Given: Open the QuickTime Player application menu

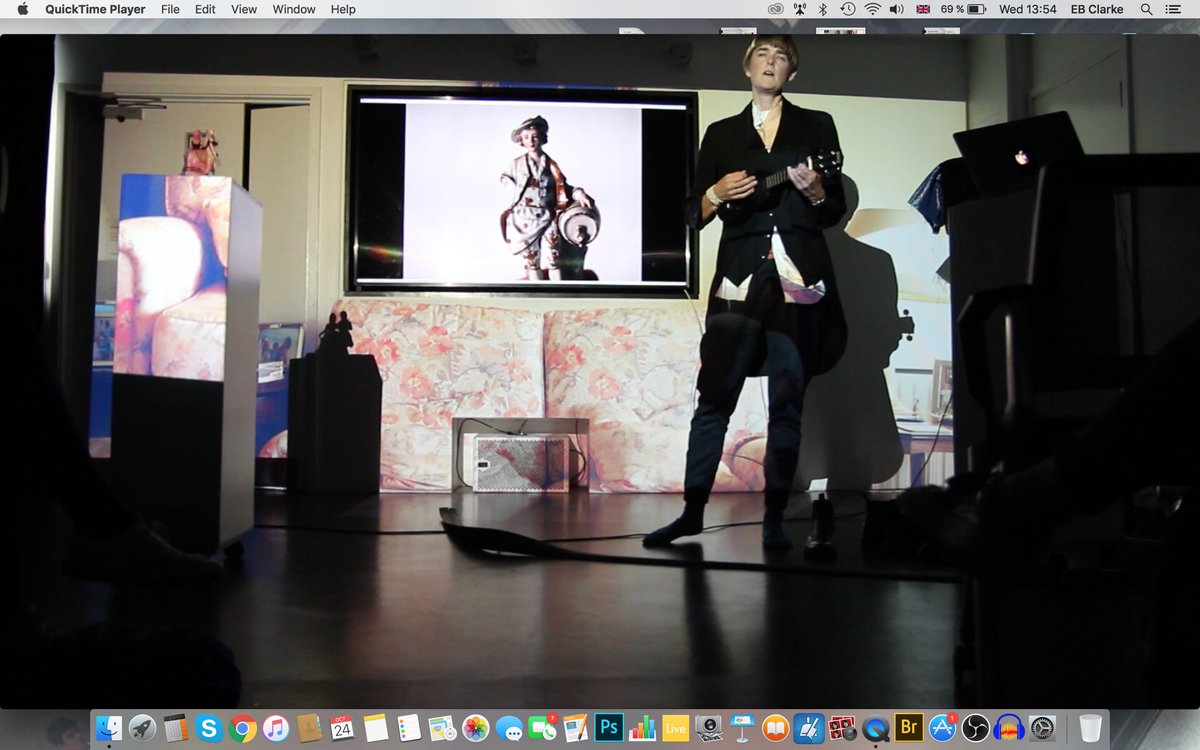Looking at the screenshot, I should pos(95,9).
